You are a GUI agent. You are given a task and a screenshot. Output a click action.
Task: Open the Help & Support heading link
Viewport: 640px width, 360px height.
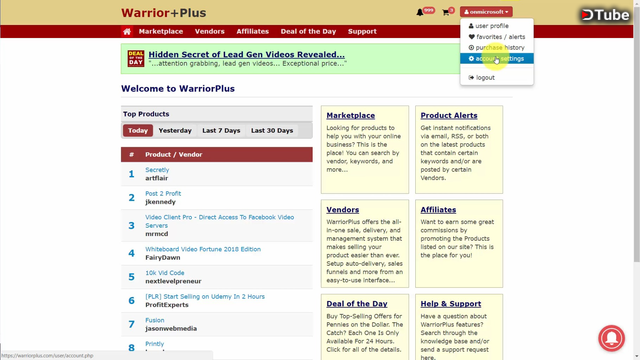click(451, 304)
